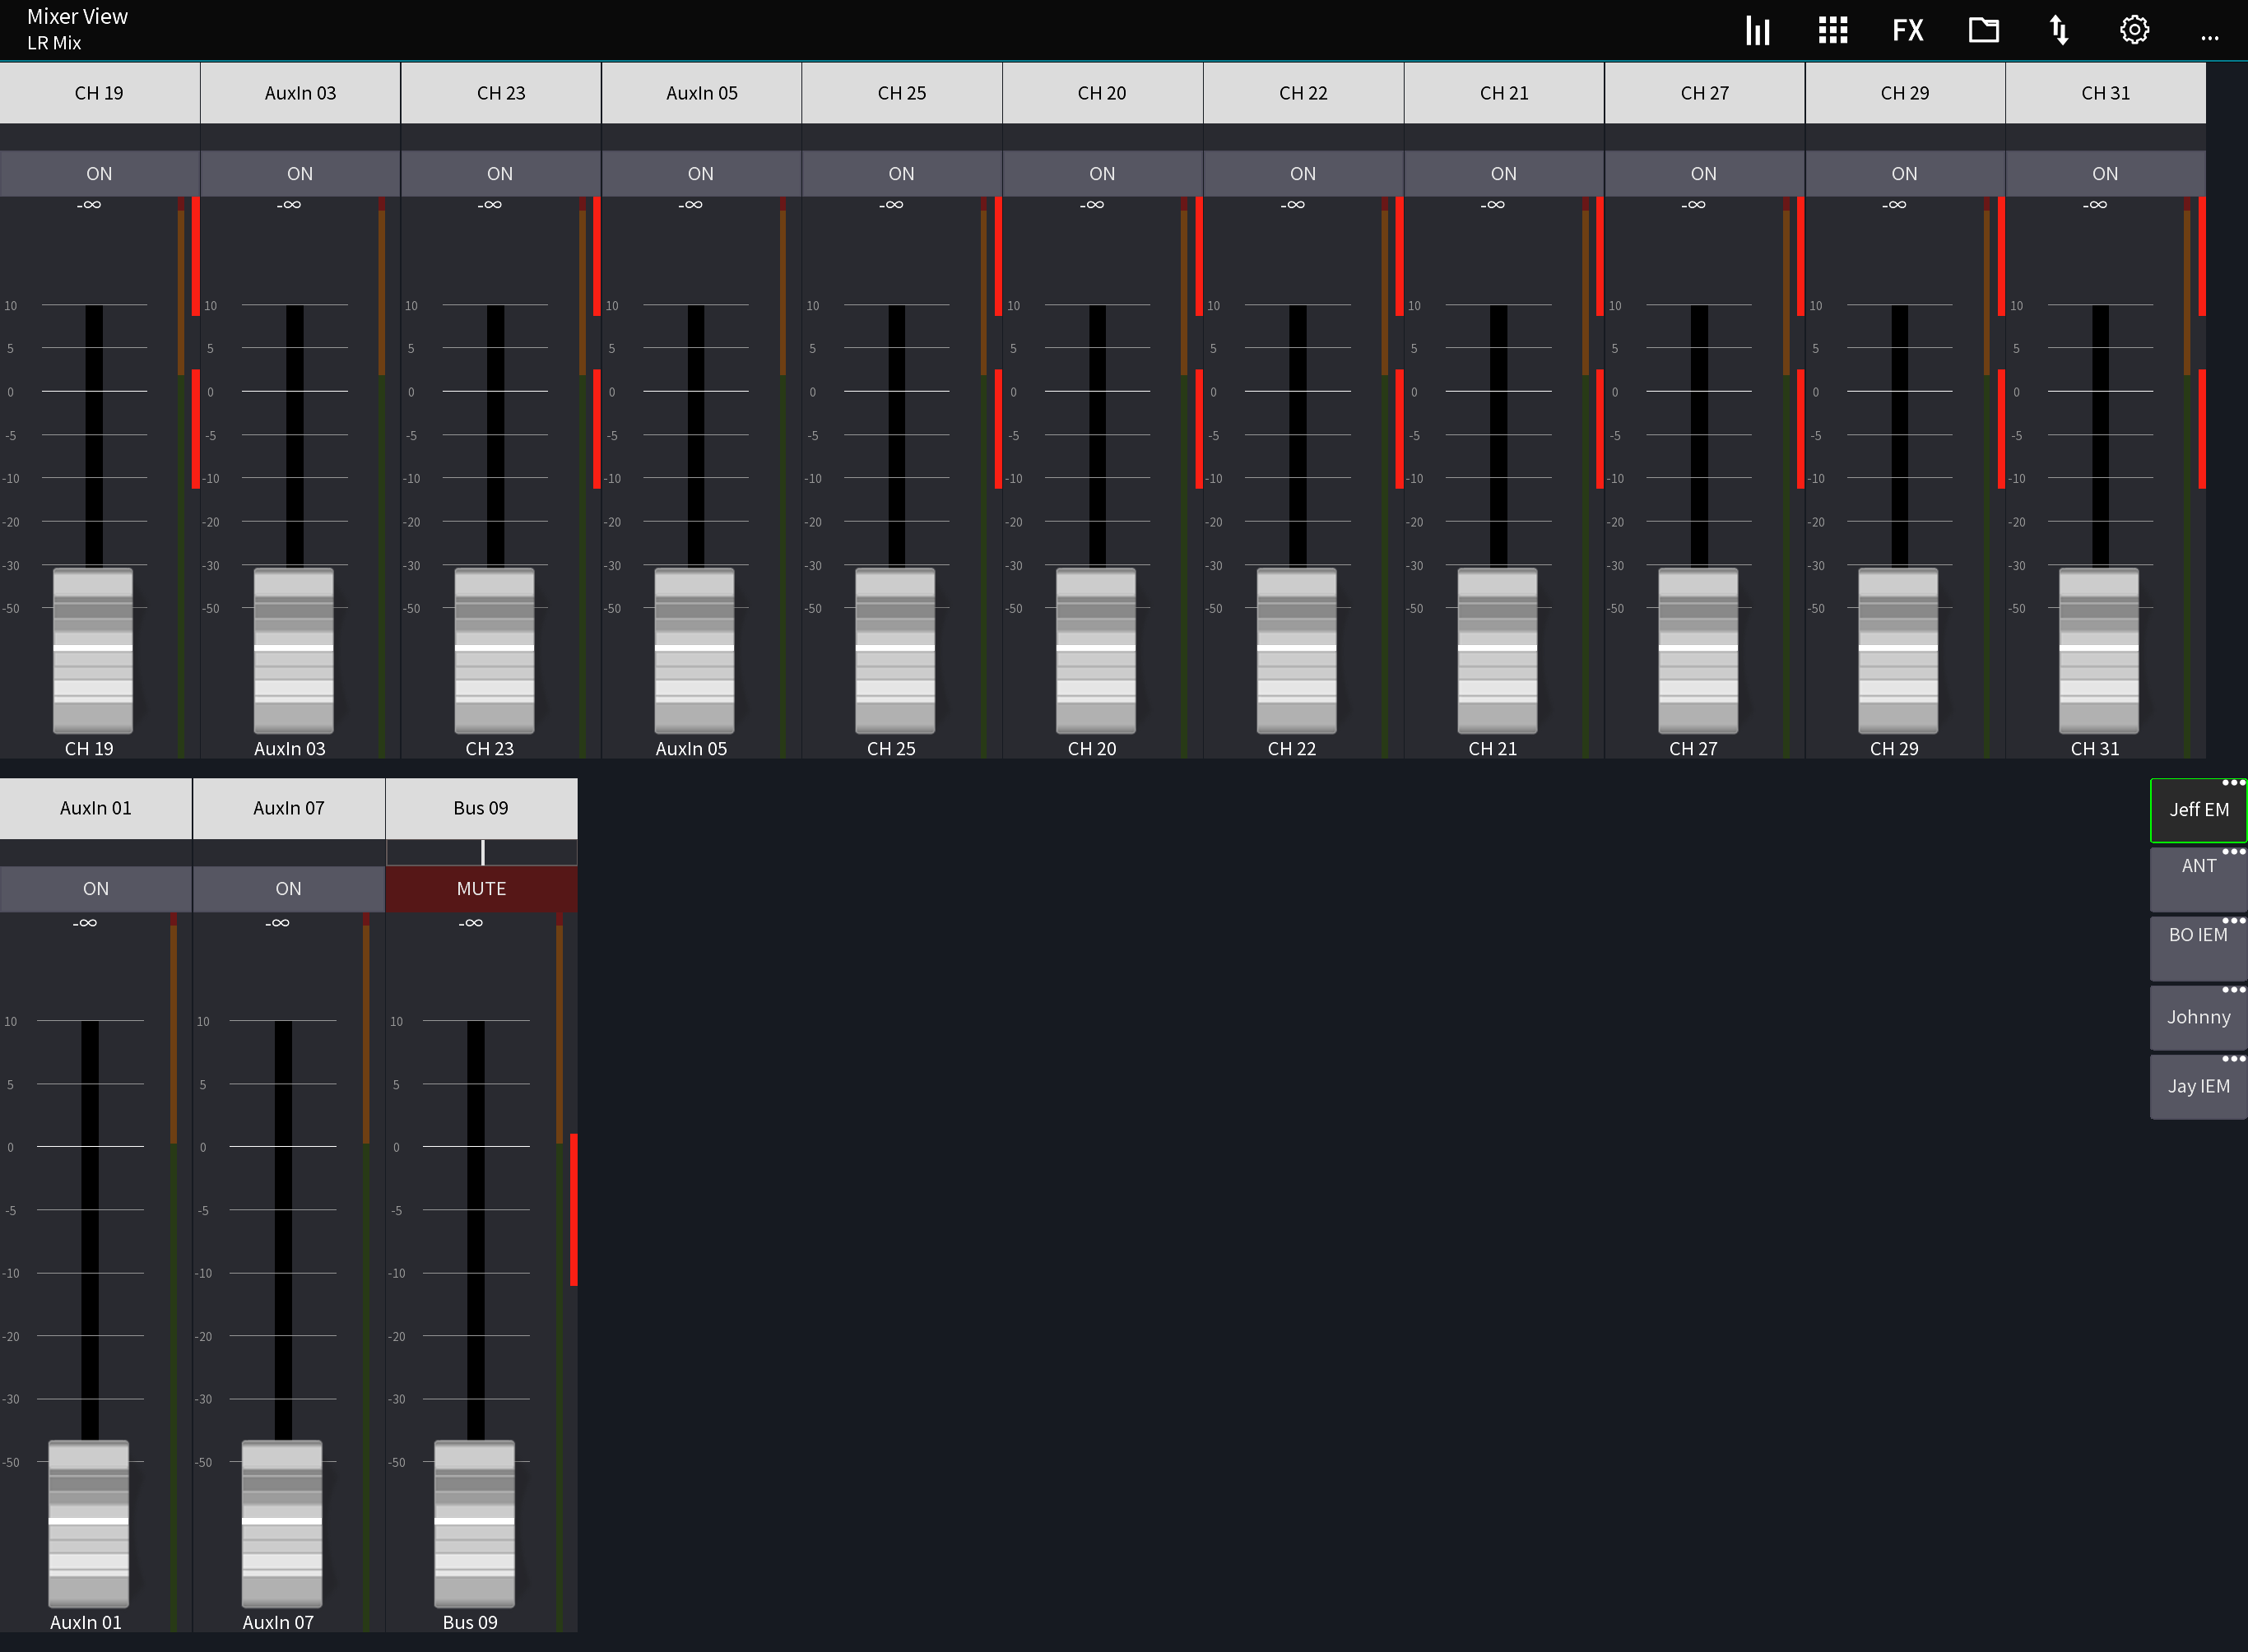Unmute Bus 09 by pressing MUTE

coord(481,888)
